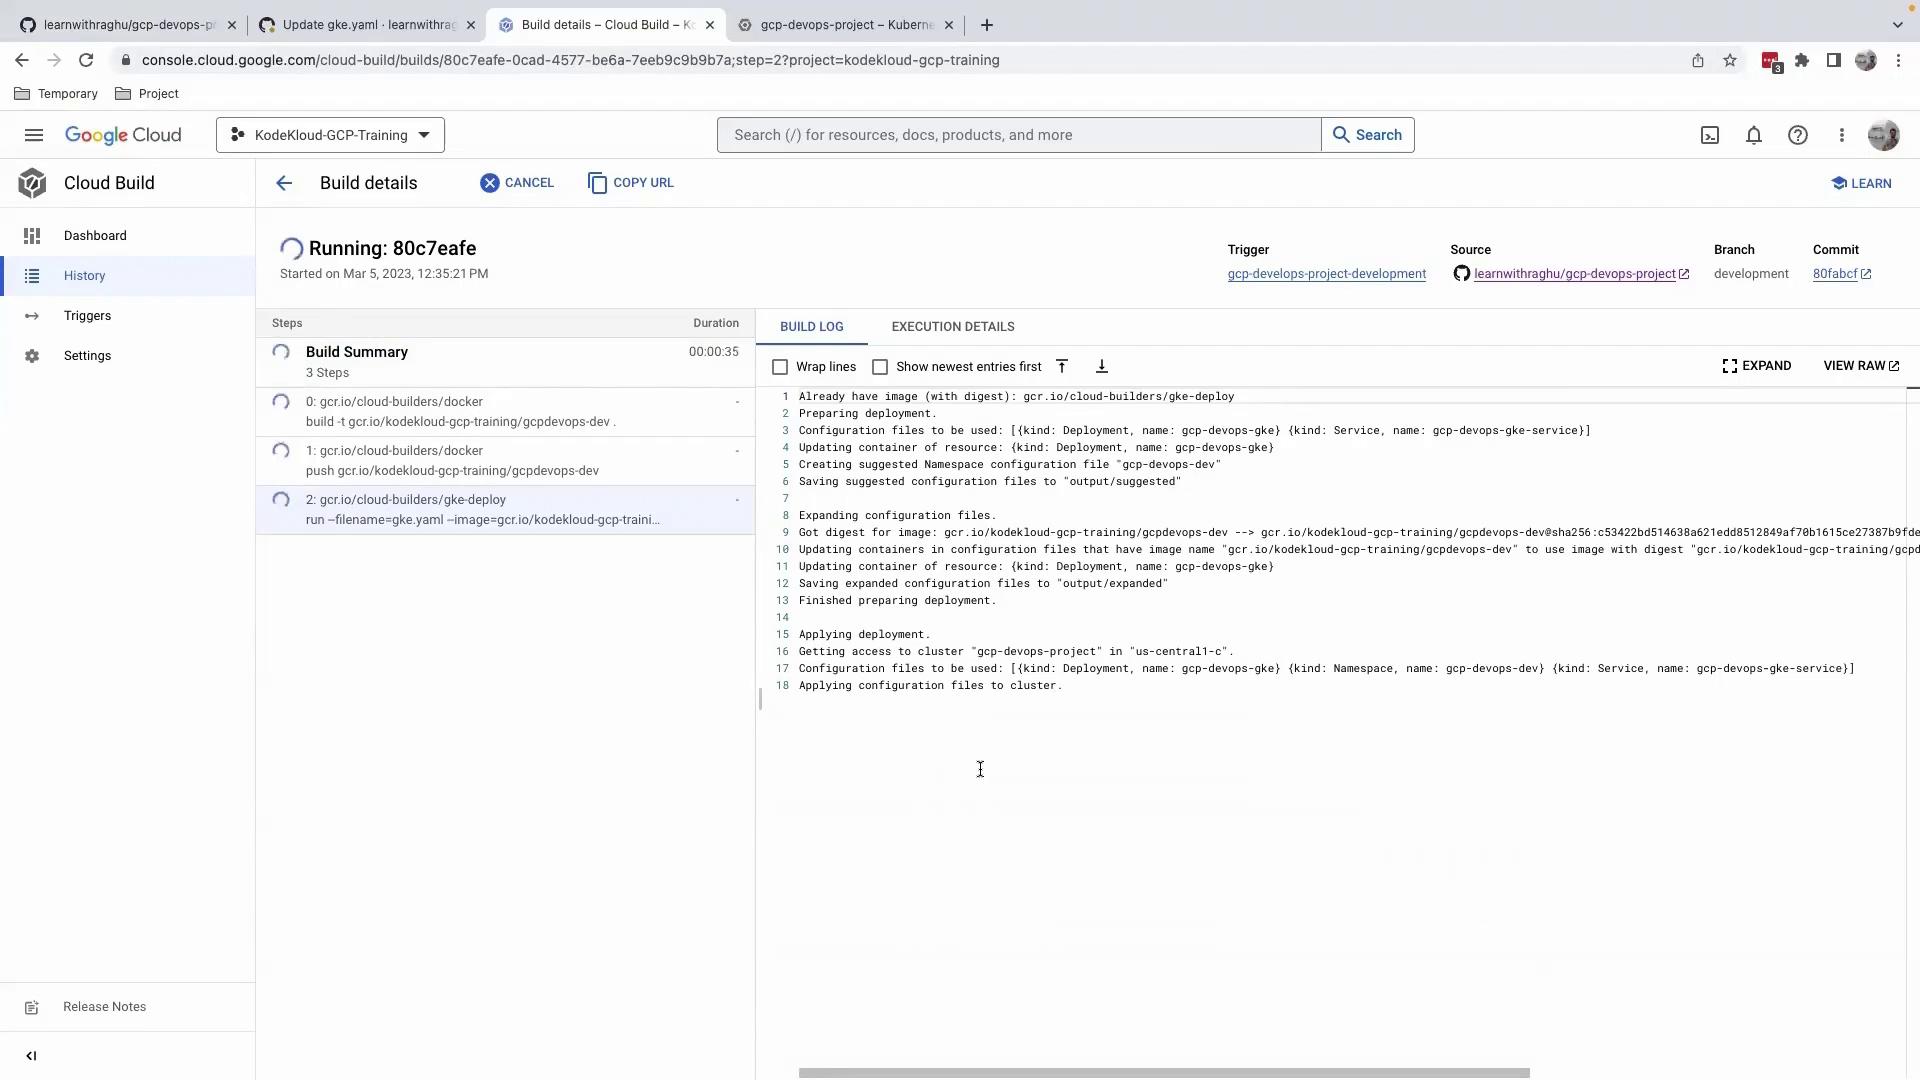Image resolution: width=1920 pixels, height=1080 pixels.
Task: Open Cloud Shell terminal icon
Action: tap(1710, 135)
